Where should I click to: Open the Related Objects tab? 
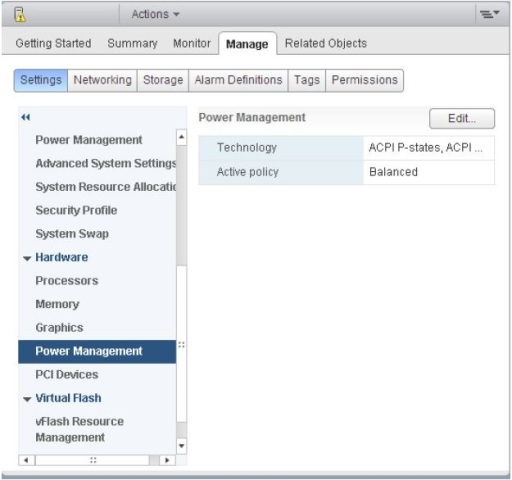tap(326, 43)
